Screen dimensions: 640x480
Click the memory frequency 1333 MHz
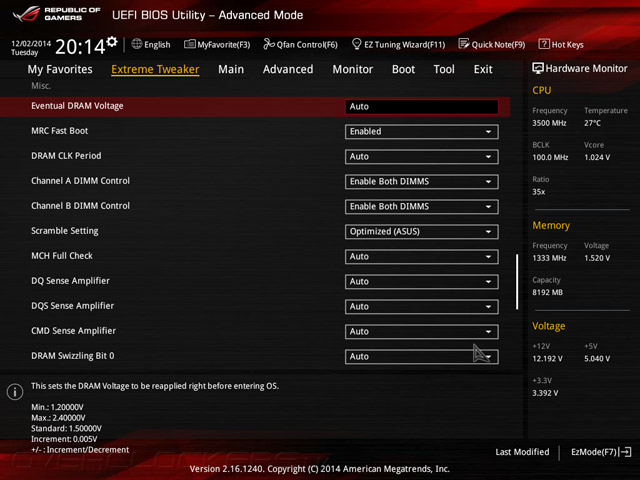549,258
